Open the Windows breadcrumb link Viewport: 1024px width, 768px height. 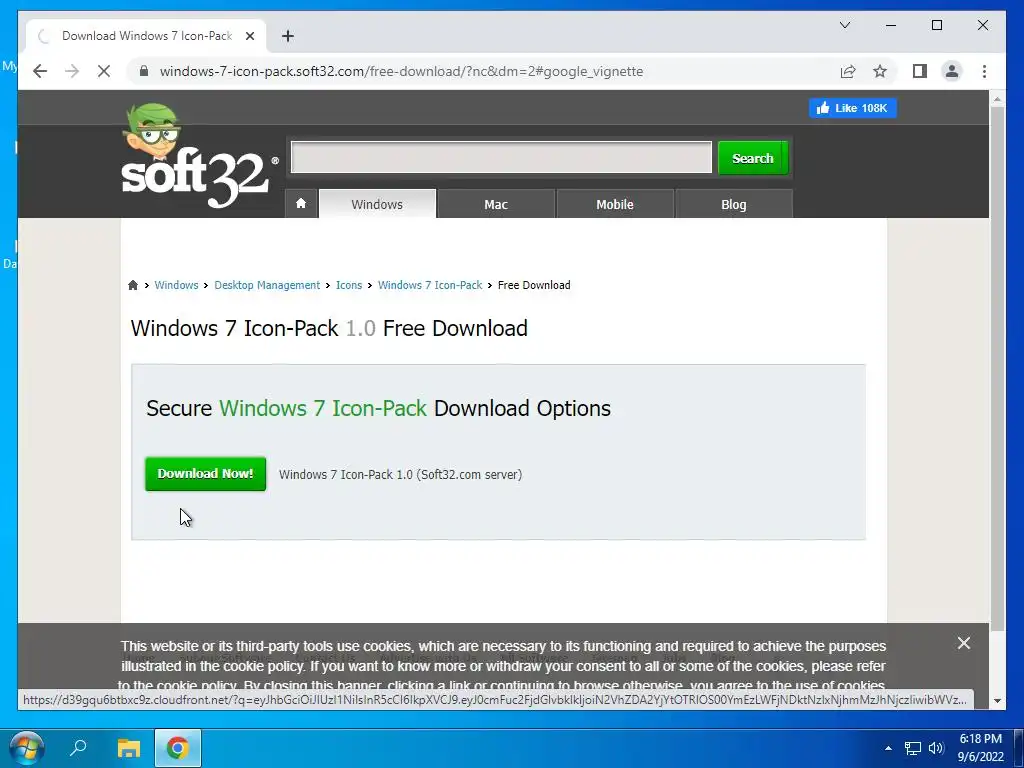pos(176,285)
